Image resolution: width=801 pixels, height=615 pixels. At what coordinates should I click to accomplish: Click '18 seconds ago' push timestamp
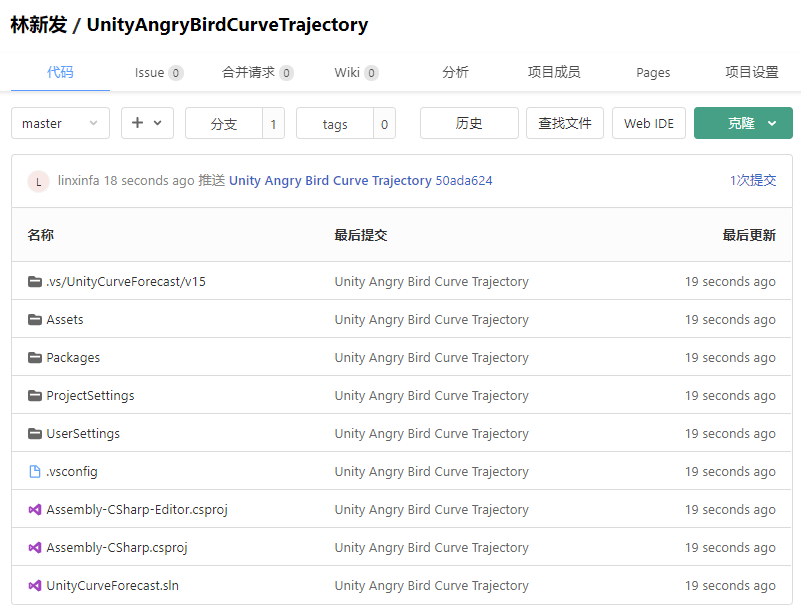click(149, 180)
